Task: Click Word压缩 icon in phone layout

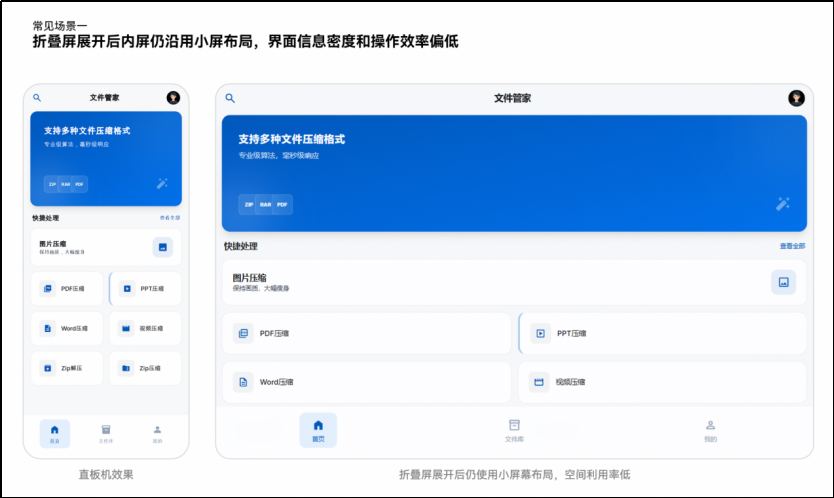Action: click(47, 328)
